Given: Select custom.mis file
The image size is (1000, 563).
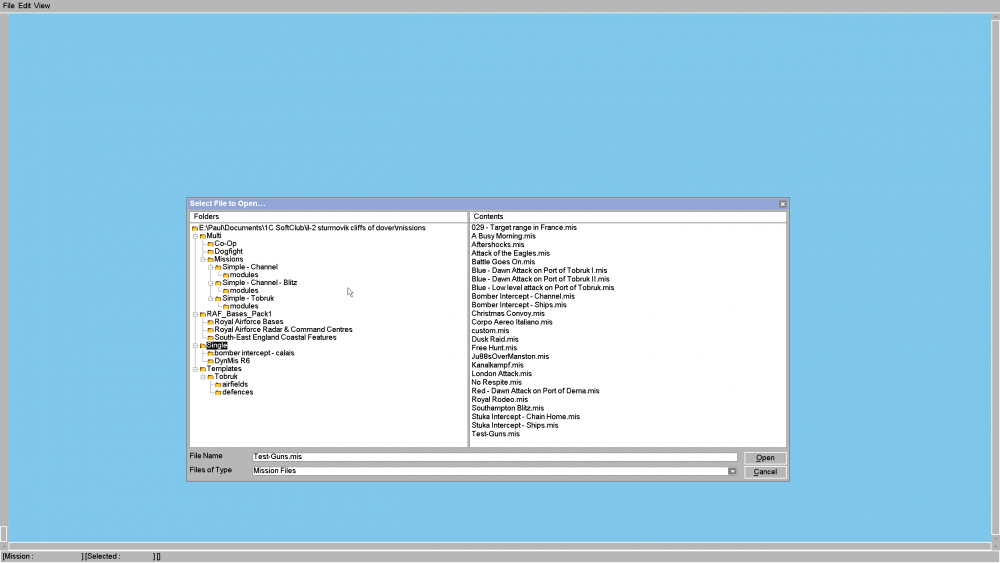Looking at the screenshot, I should coord(490,331).
